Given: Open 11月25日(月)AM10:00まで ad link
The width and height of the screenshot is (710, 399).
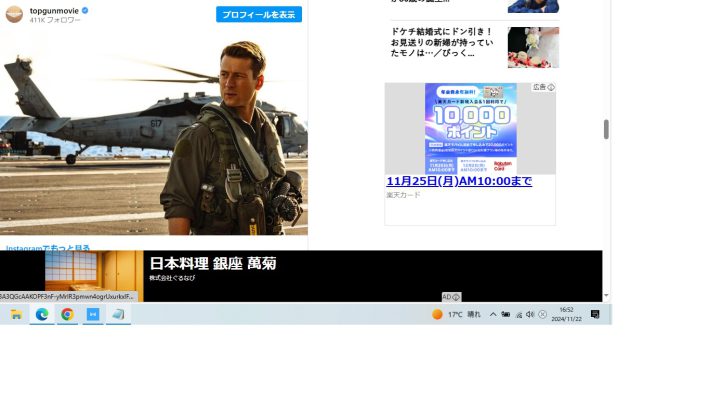Looking at the screenshot, I should (459, 181).
